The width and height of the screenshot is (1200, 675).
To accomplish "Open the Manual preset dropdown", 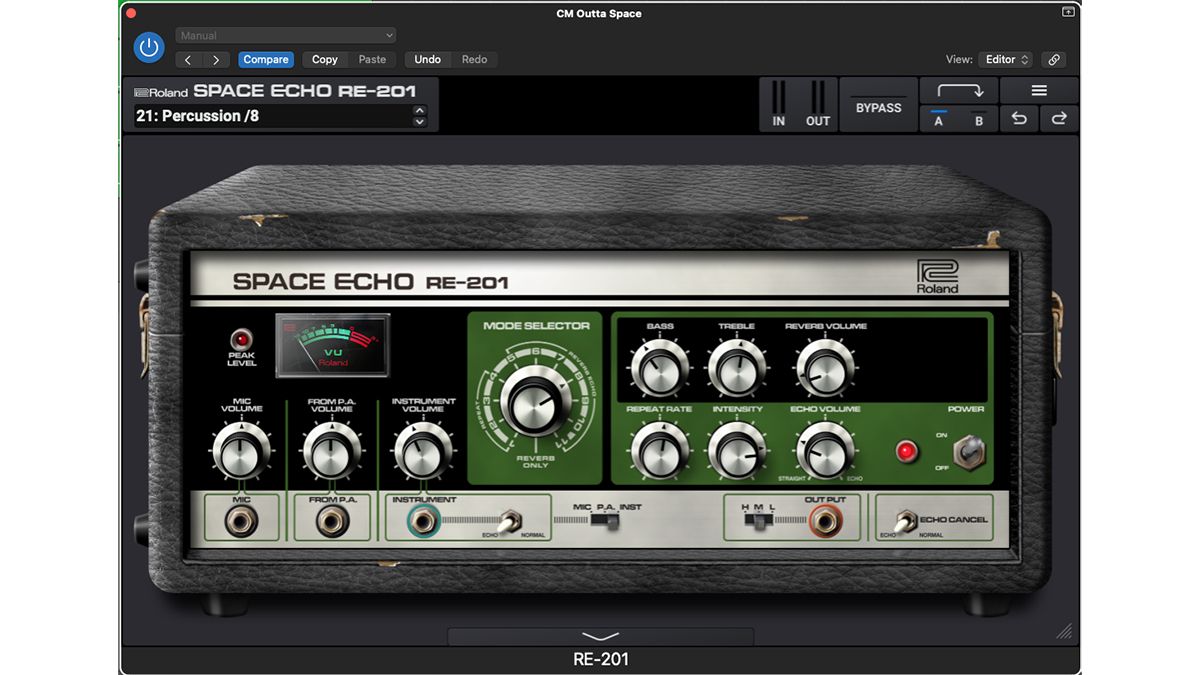I will 285,35.
